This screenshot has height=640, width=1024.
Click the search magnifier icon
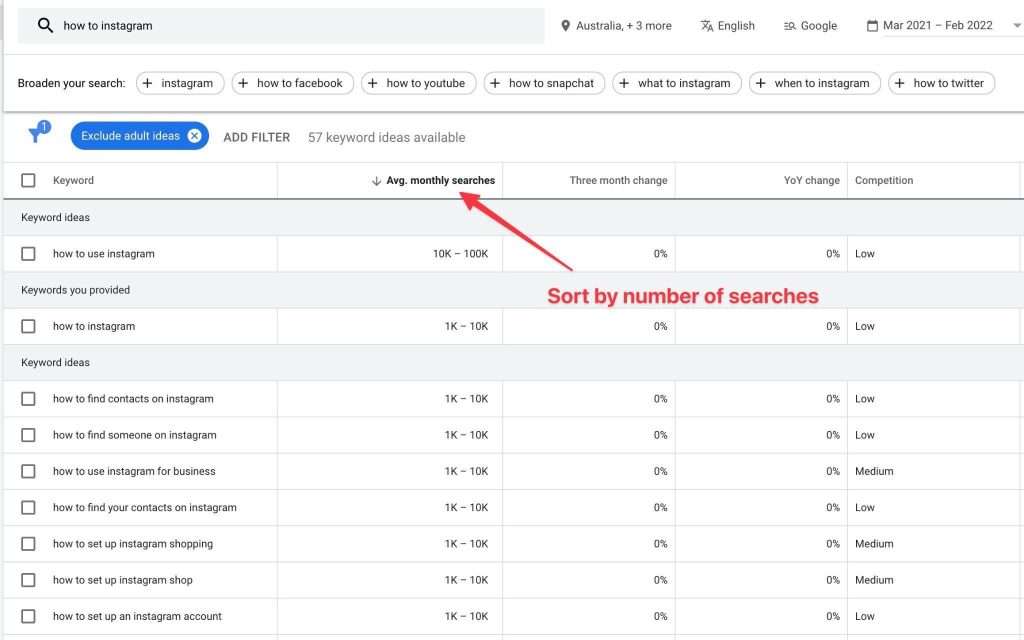44,25
